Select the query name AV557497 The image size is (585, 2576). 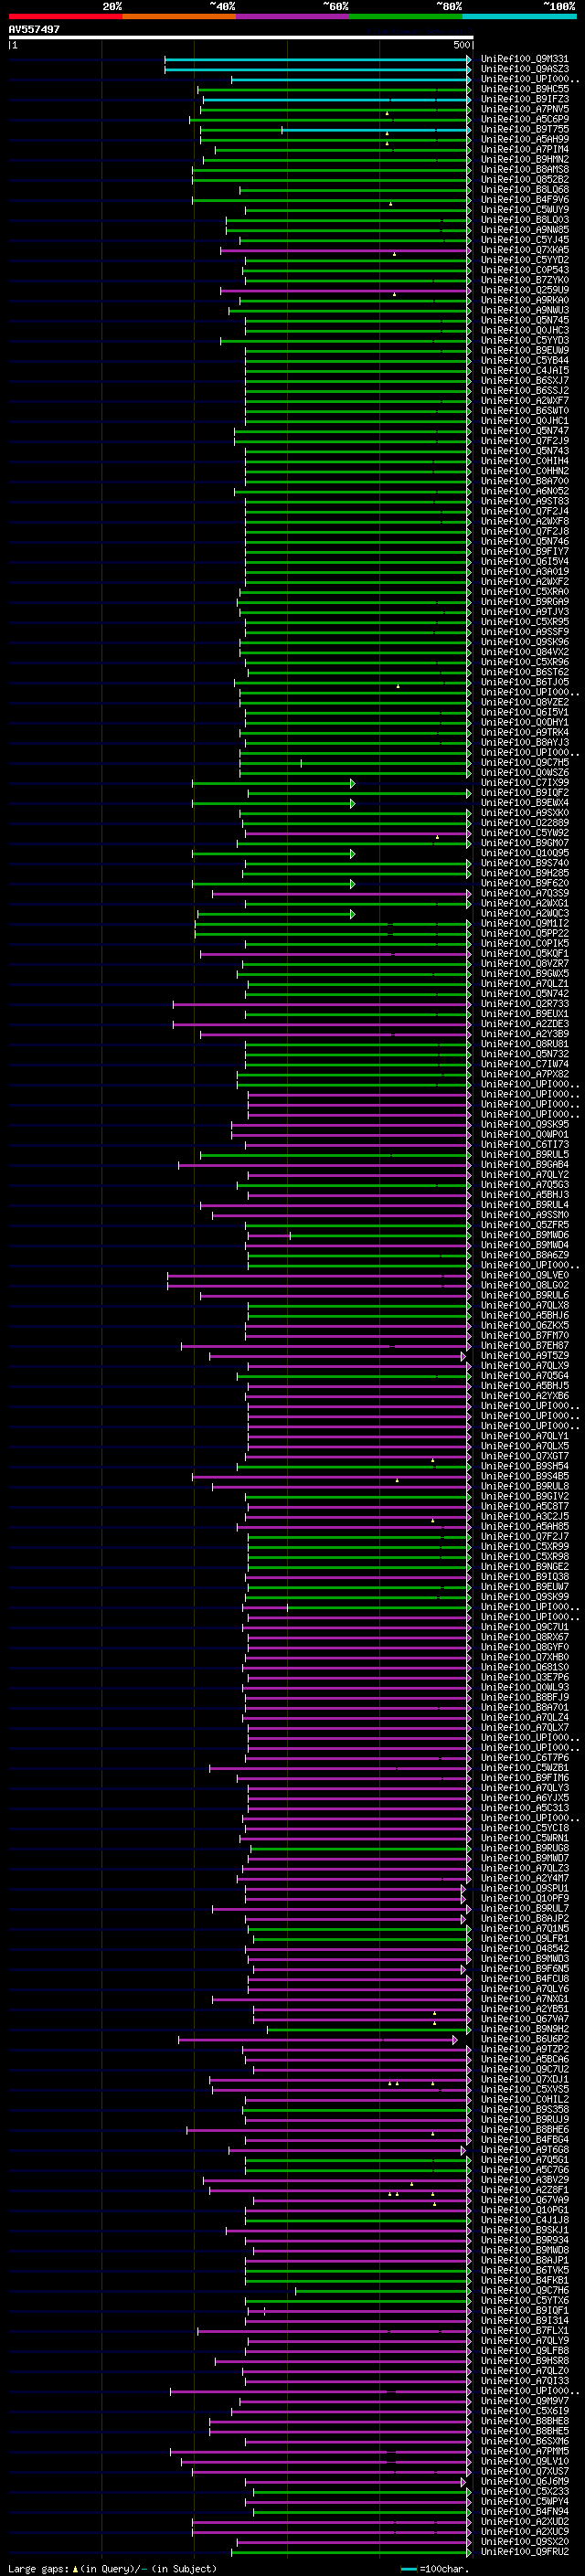(x=34, y=29)
